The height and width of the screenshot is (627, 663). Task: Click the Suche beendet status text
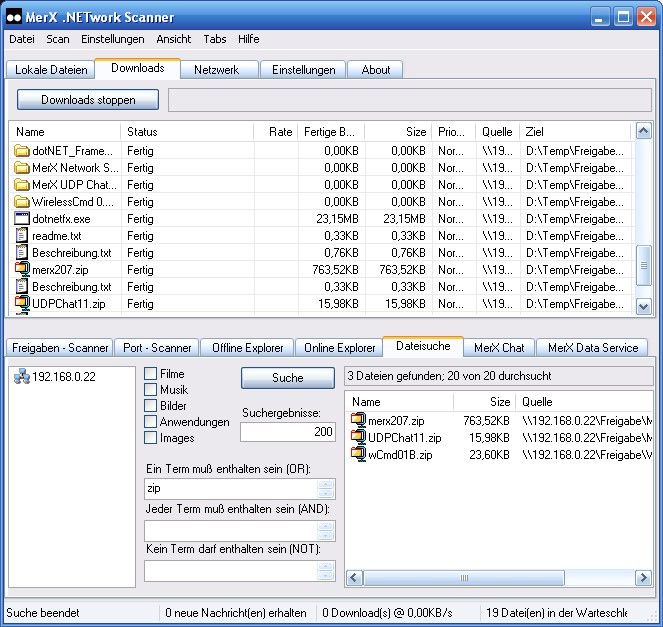tap(43, 613)
